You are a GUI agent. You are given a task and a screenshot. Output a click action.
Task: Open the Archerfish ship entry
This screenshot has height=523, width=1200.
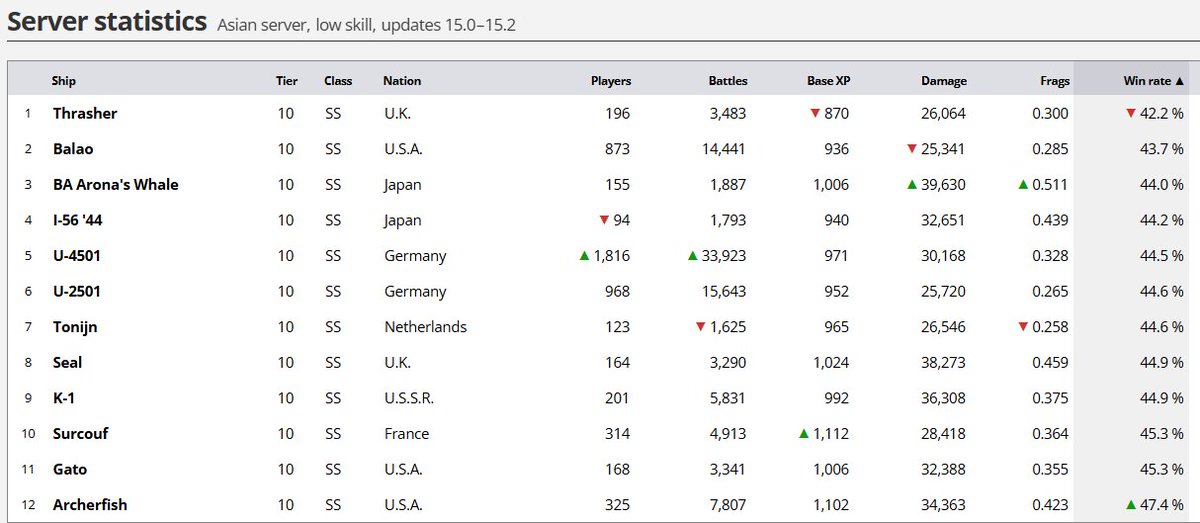pos(90,505)
